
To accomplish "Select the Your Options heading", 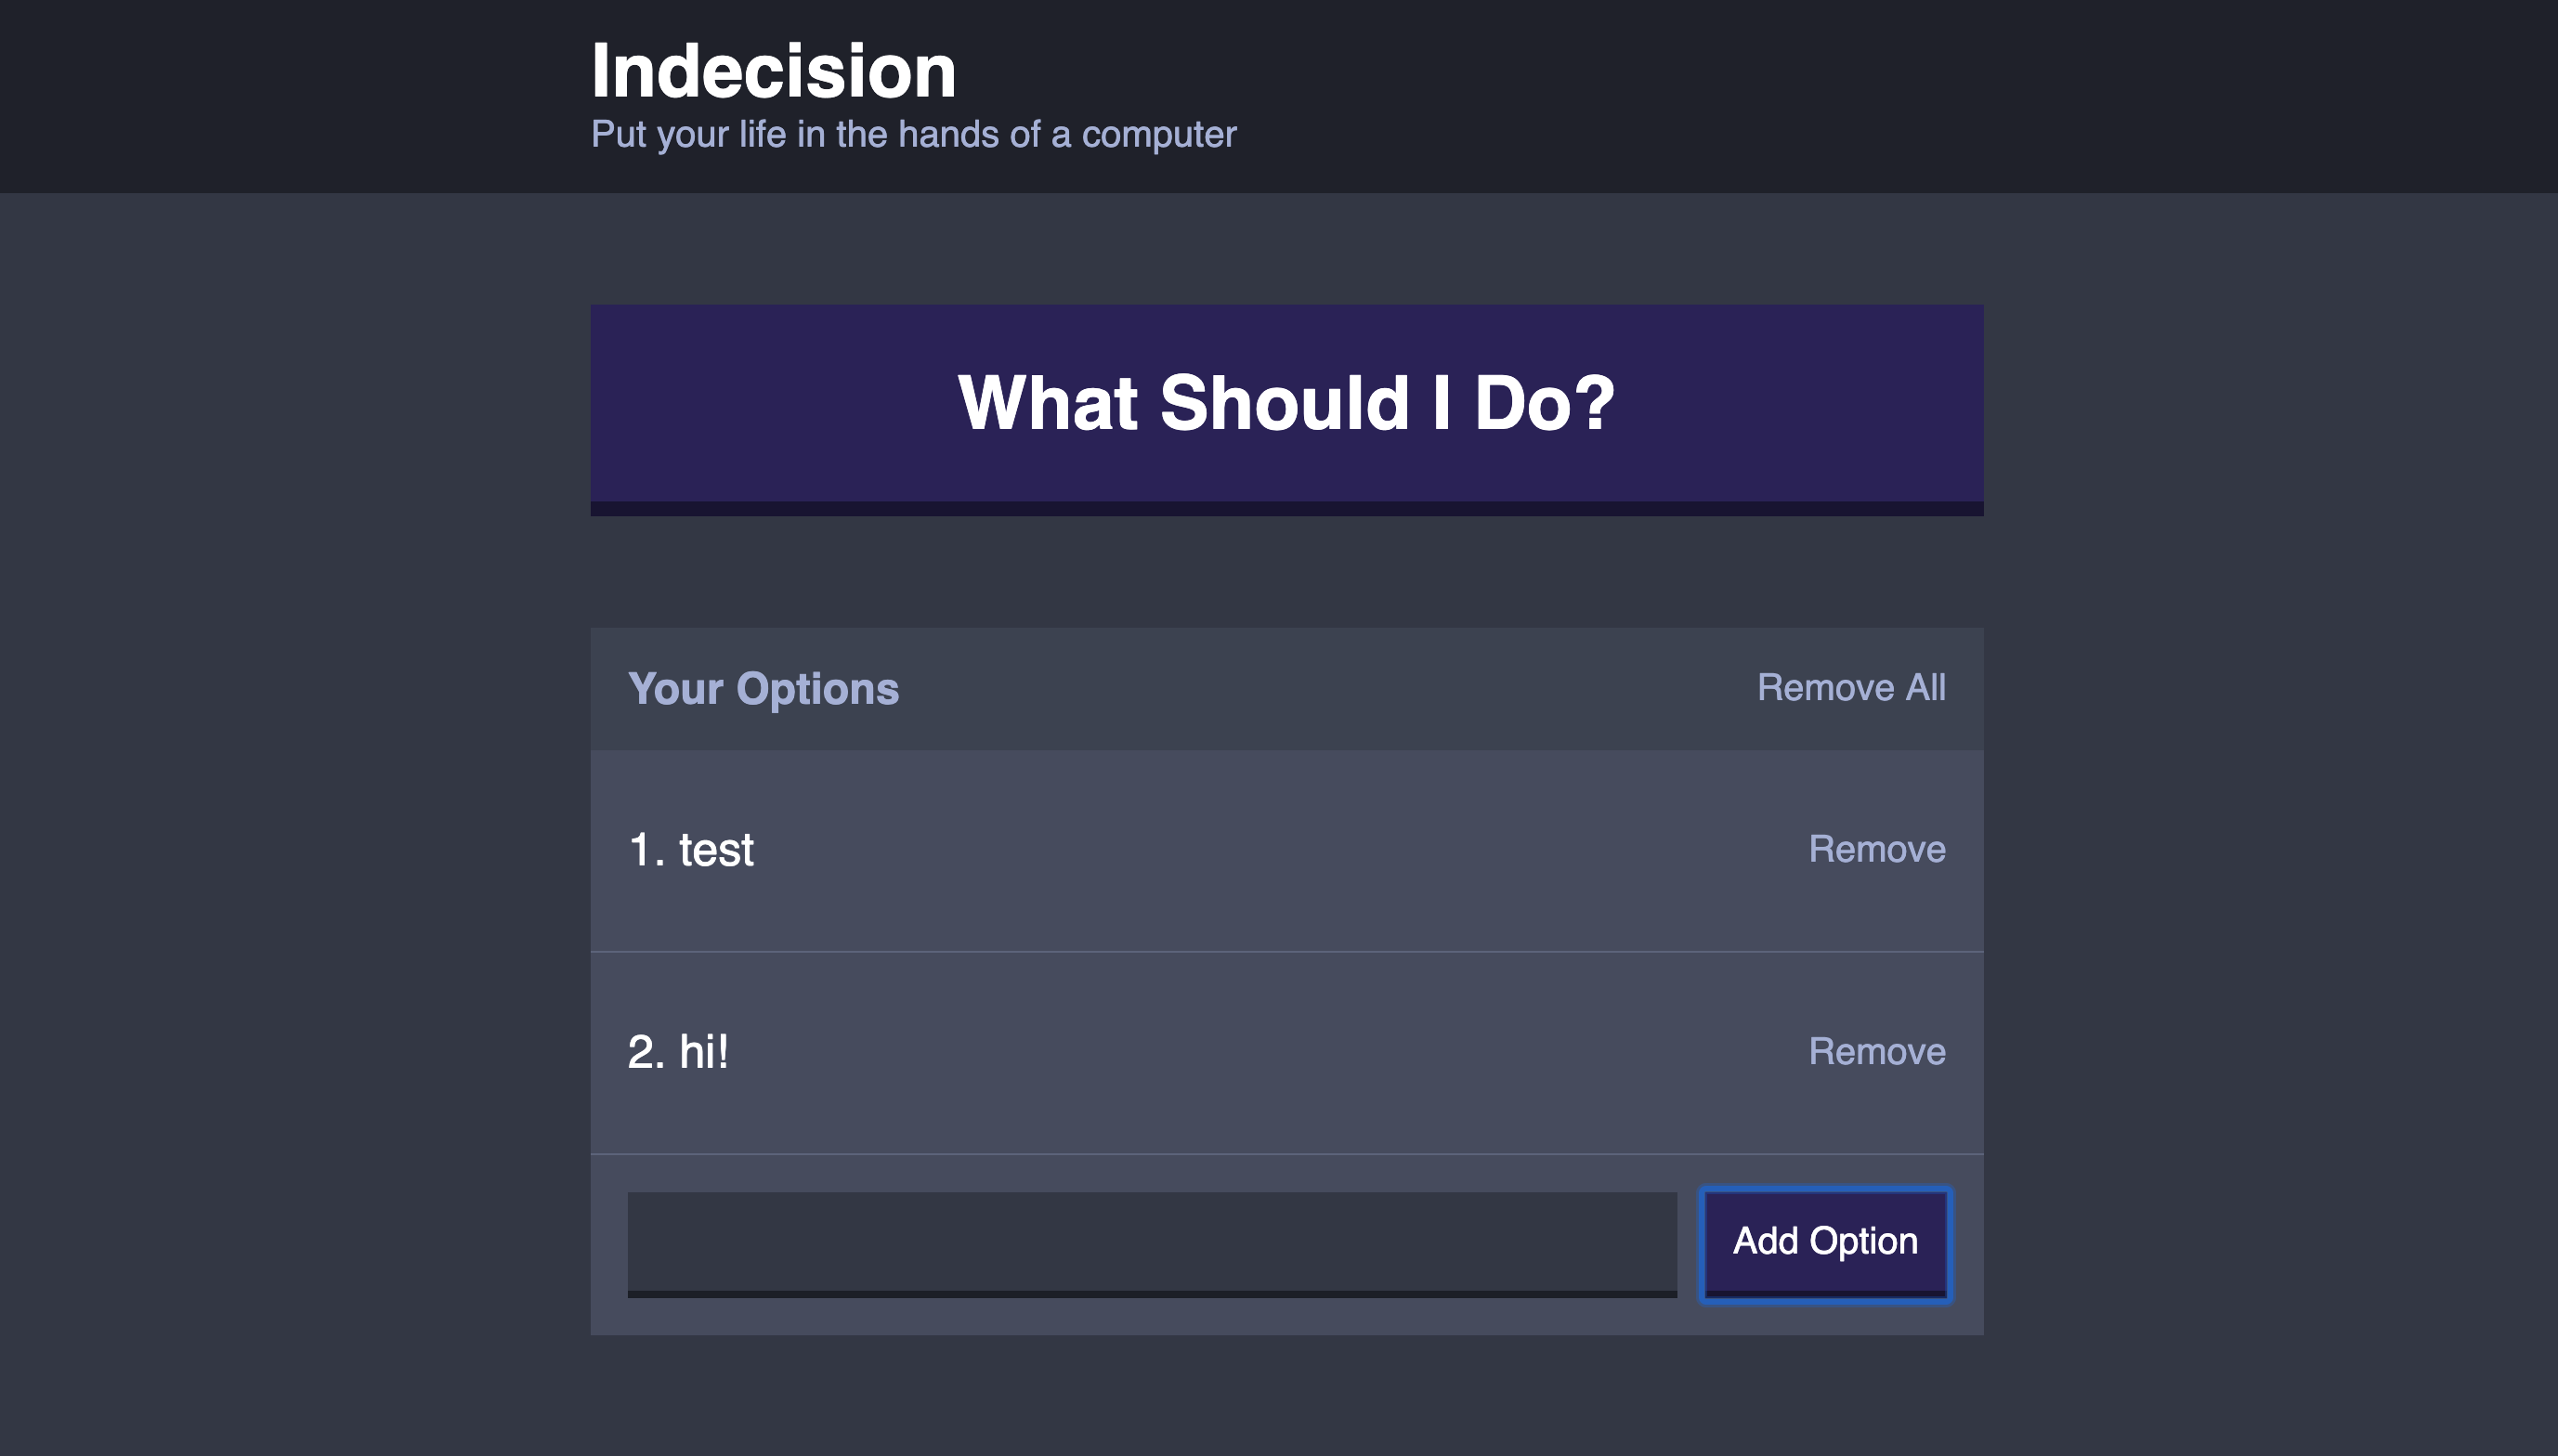I will pos(763,689).
